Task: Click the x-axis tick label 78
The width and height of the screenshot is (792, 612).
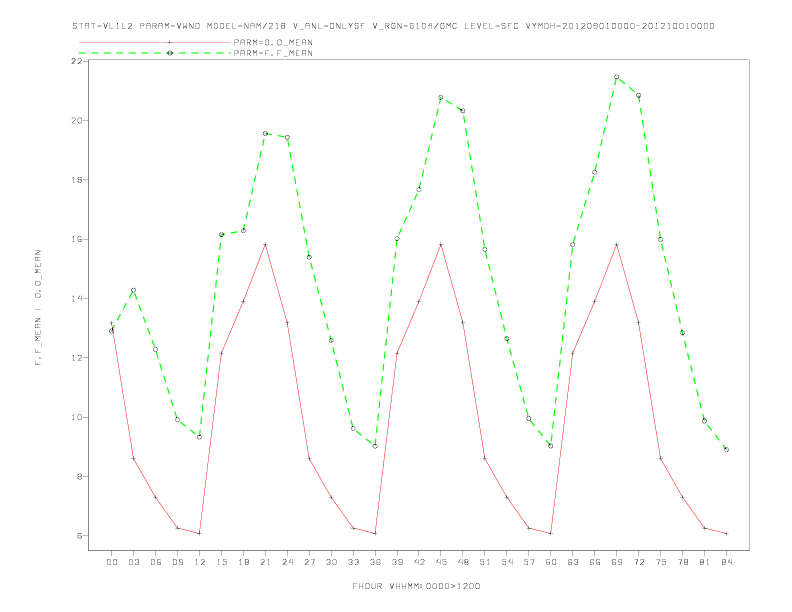Action: pos(682,562)
